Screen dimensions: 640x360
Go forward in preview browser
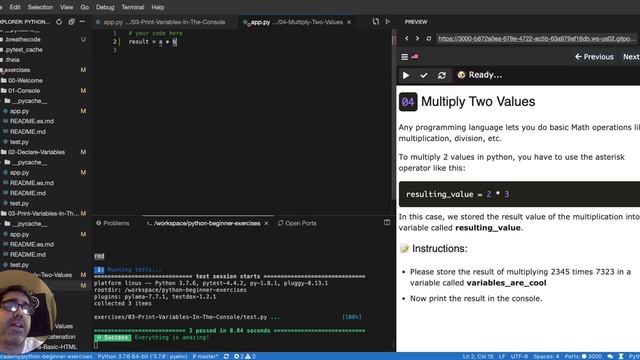pyautogui.click(x=417, y=38)
